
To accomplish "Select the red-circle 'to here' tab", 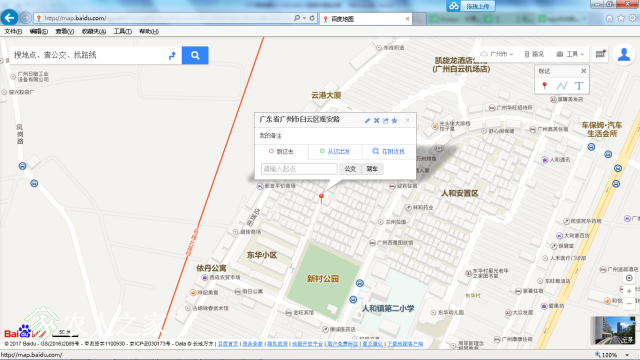I will coord(281,151).
